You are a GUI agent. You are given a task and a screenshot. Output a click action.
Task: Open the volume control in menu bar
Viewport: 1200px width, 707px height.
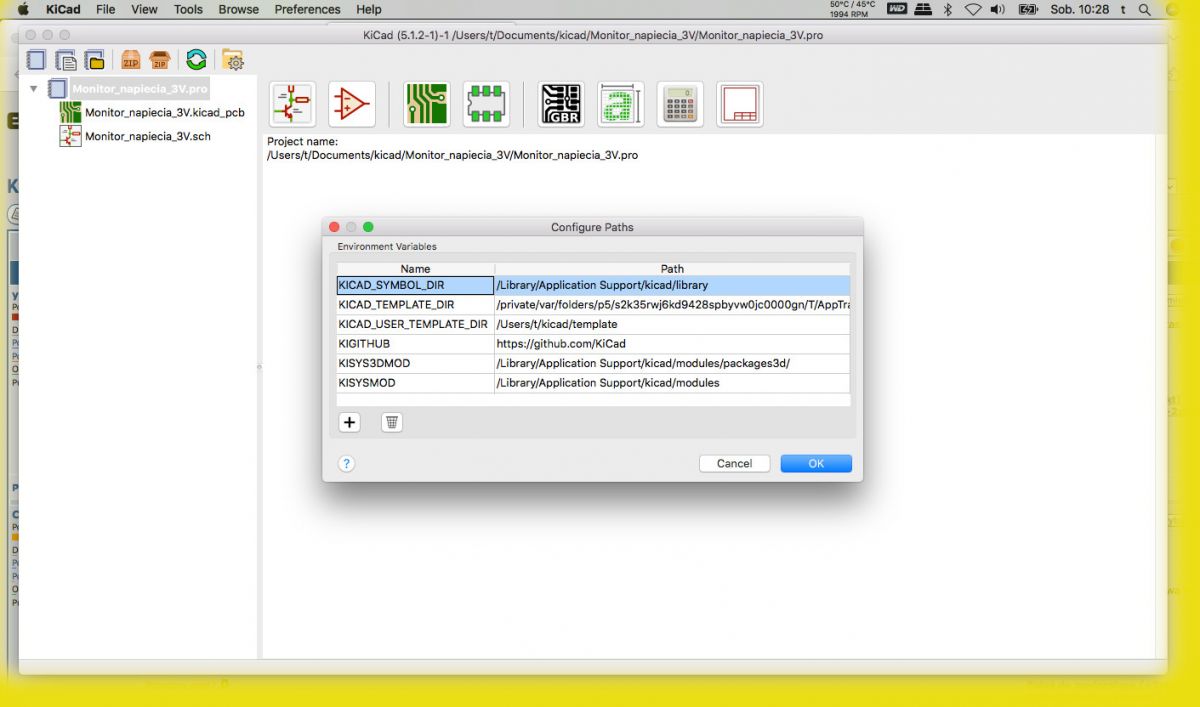(998, 9)
